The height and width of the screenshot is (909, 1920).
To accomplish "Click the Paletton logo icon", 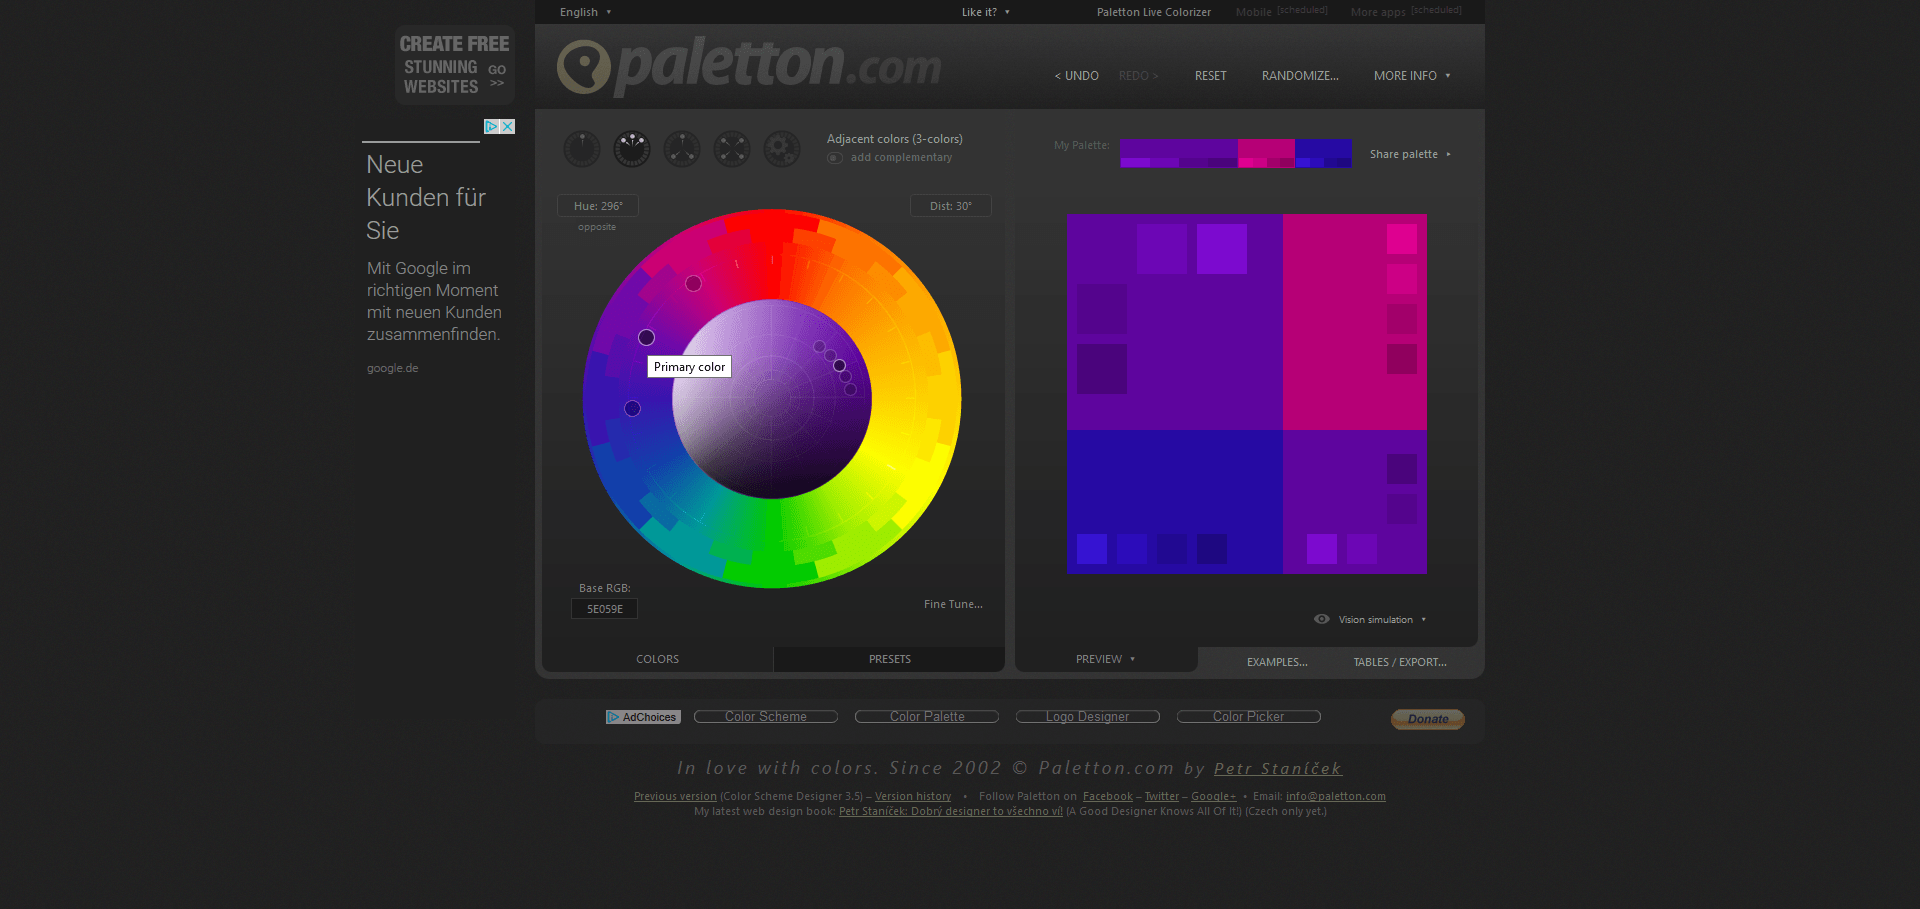I will click(x=583, y=67).
